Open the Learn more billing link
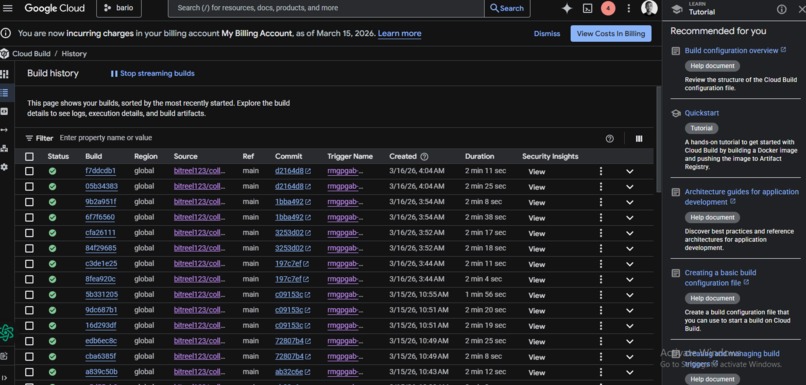Screen dimensions: 806x385 pos(399,33)
